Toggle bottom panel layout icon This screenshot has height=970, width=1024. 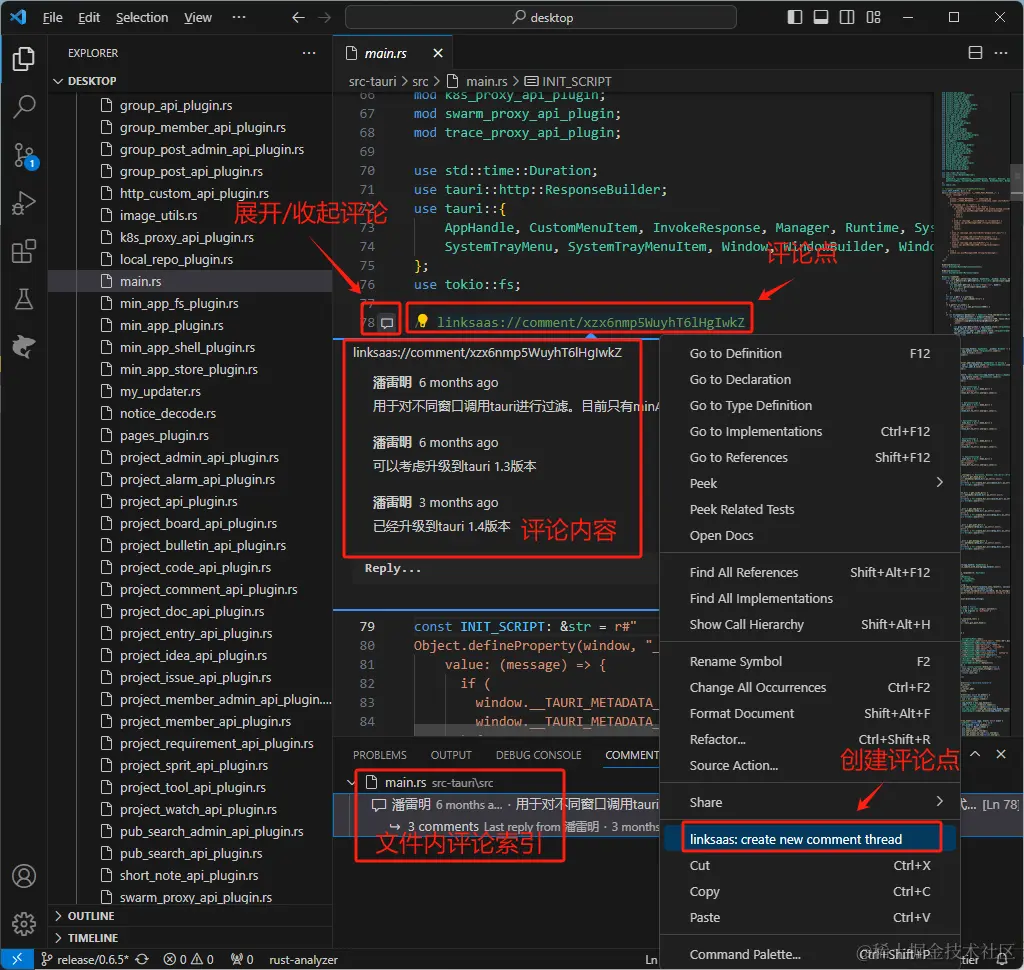821,17
